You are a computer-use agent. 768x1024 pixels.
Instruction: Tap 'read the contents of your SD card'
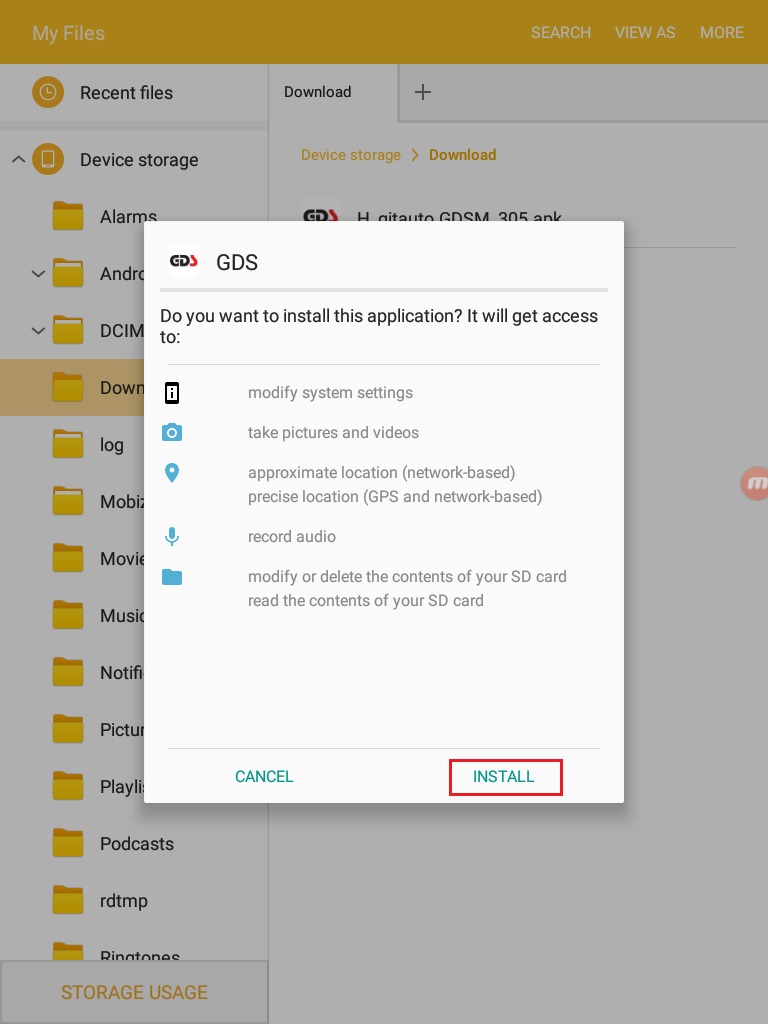pyautogui.click(x=366, y=600)
